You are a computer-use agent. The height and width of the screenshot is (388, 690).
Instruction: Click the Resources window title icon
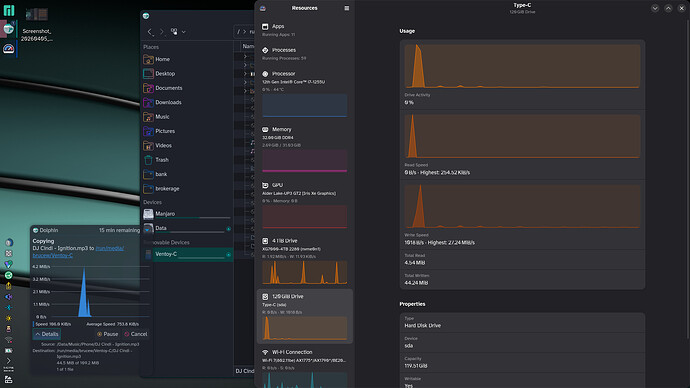263,8
